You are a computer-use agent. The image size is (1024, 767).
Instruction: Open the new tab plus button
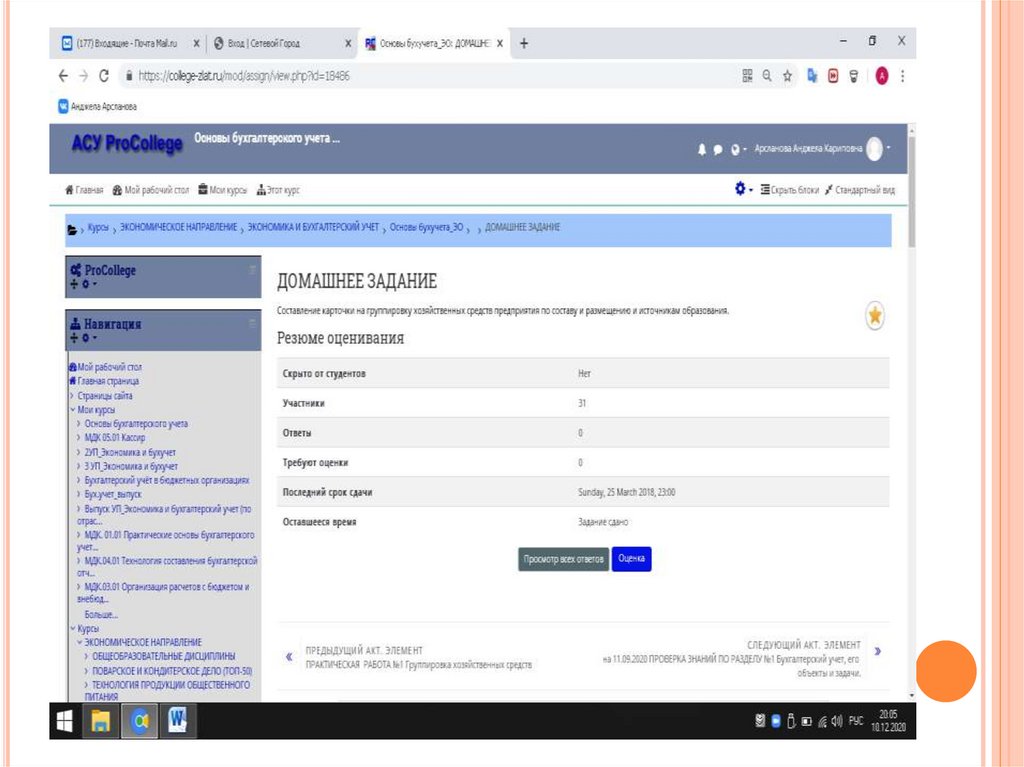pyautogui.click(x=524, y=43)
